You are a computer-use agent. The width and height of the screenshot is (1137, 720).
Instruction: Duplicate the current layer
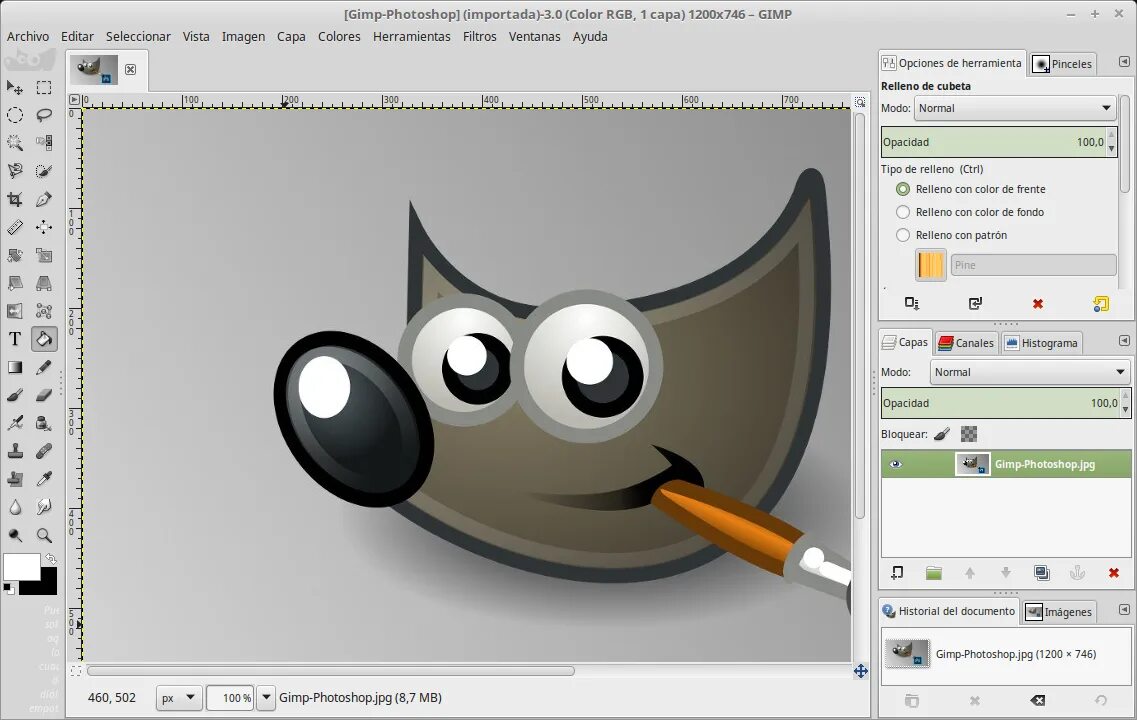click(1042, 573)
